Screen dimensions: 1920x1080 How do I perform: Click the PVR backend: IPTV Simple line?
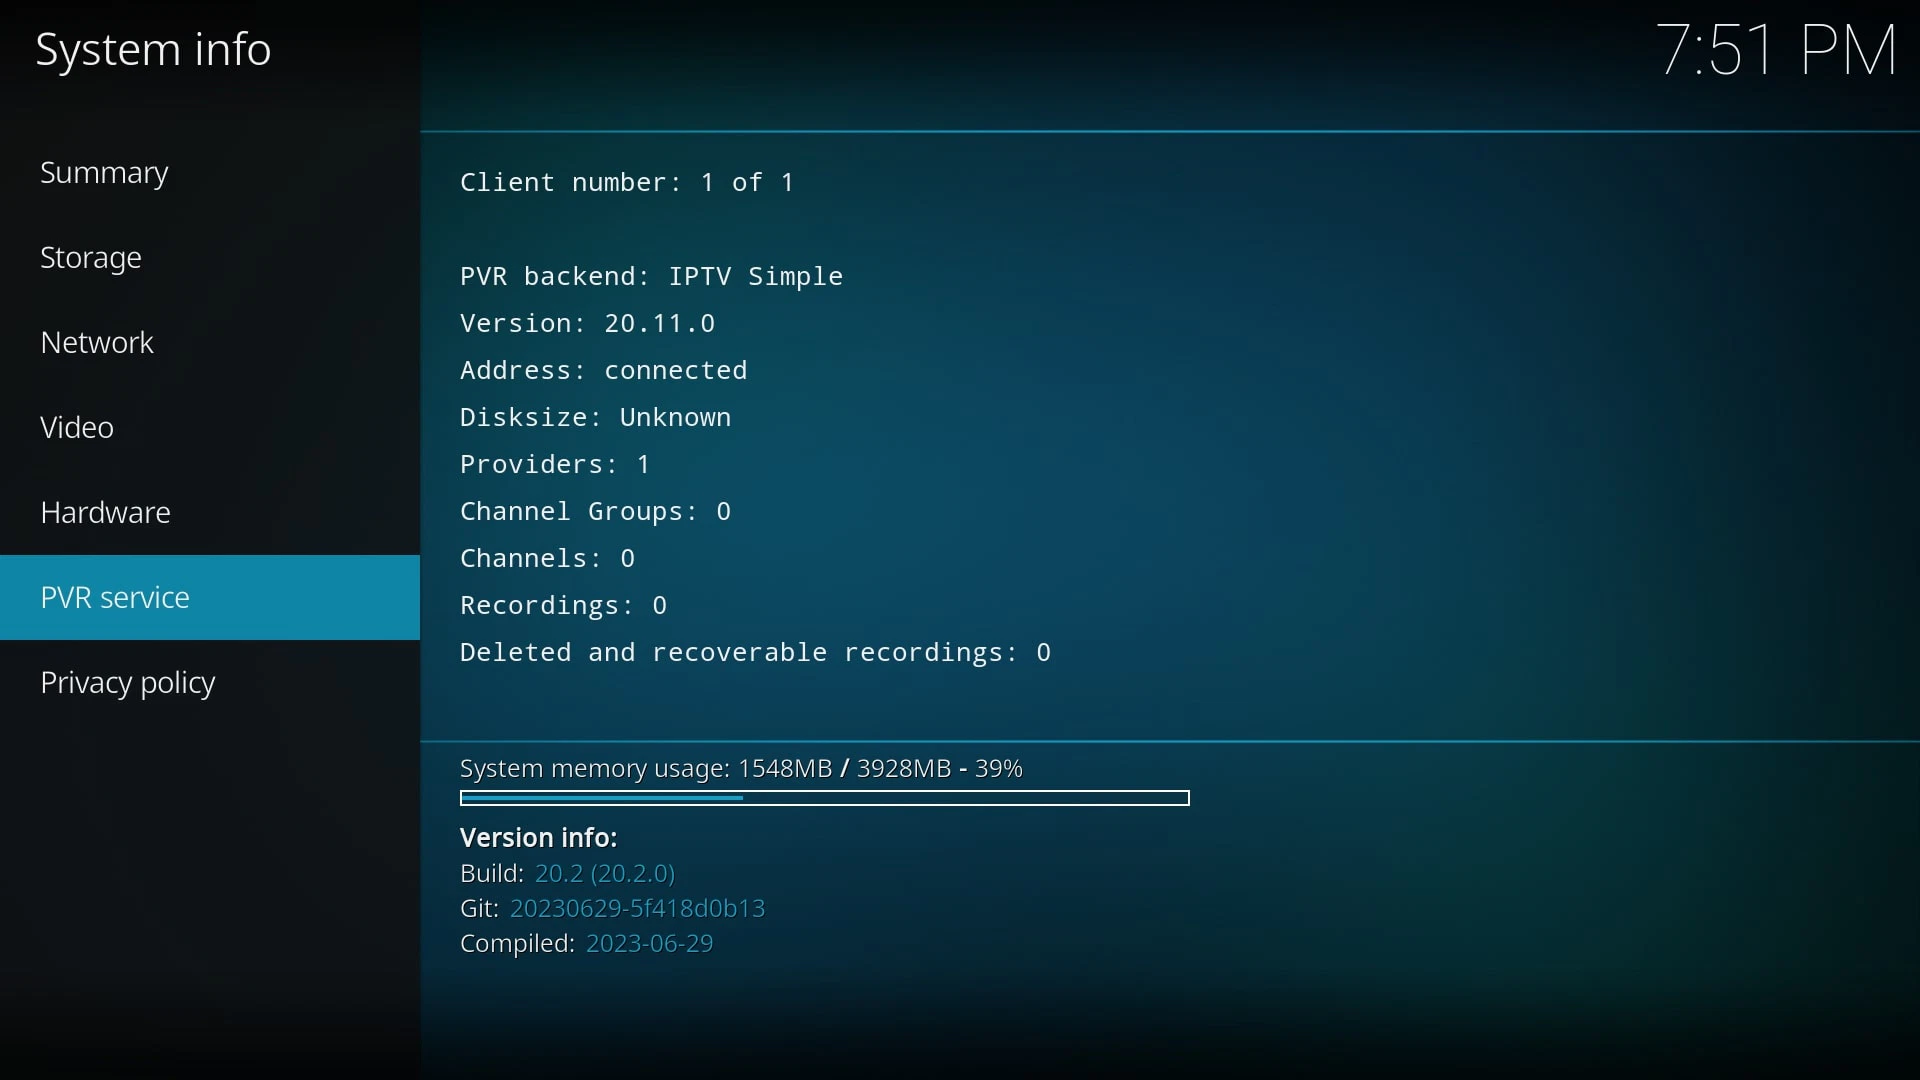[x=652, y=276]
